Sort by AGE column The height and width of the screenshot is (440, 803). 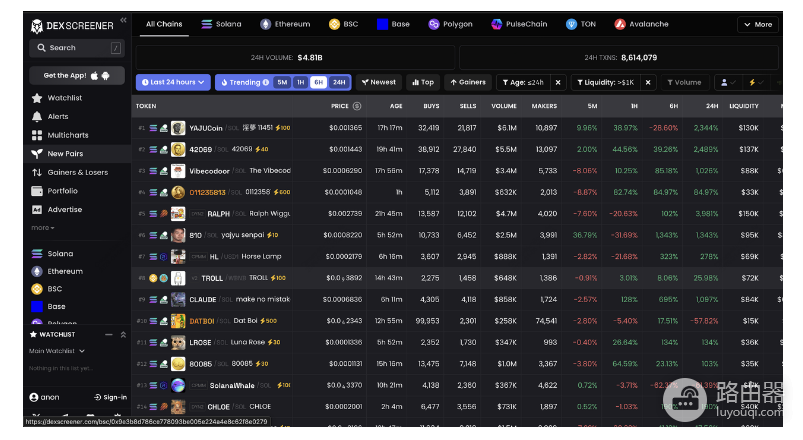(396, 106)
